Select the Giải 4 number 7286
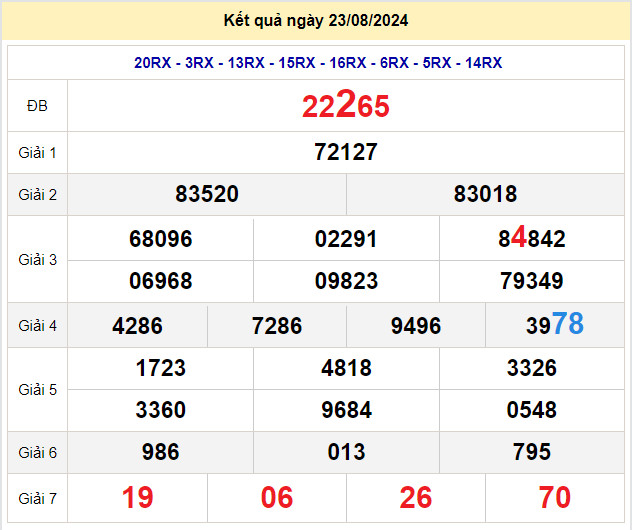 click(276, 326)
